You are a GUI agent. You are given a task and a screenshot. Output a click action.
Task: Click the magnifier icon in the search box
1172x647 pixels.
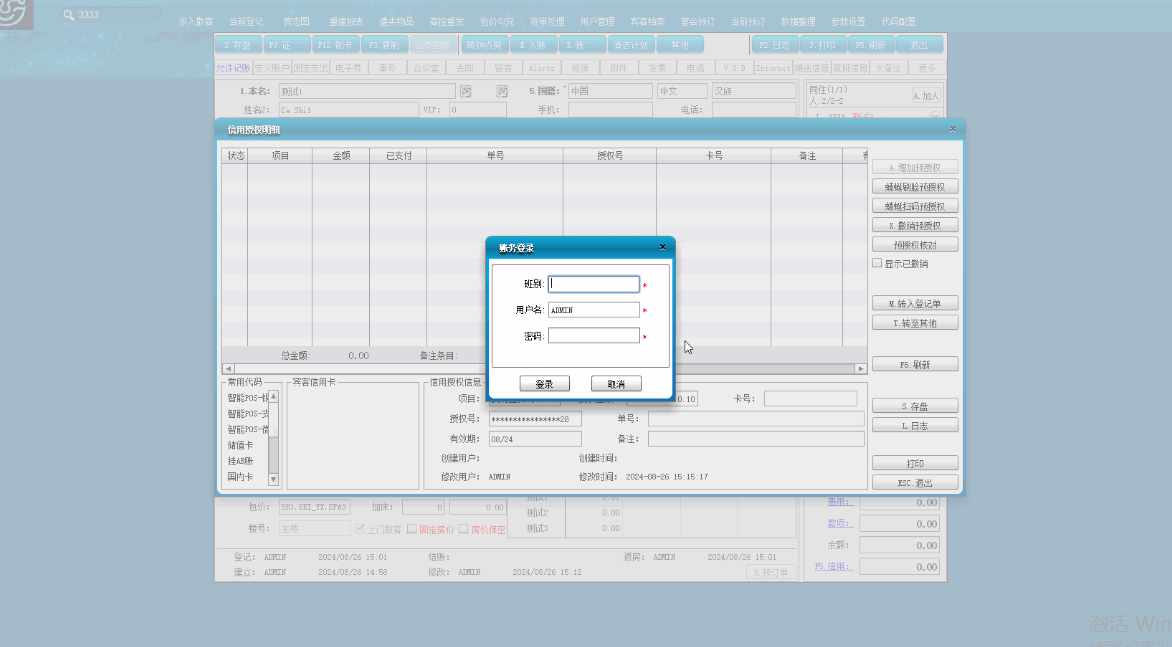pyautogui.click(x=69, y=15)
